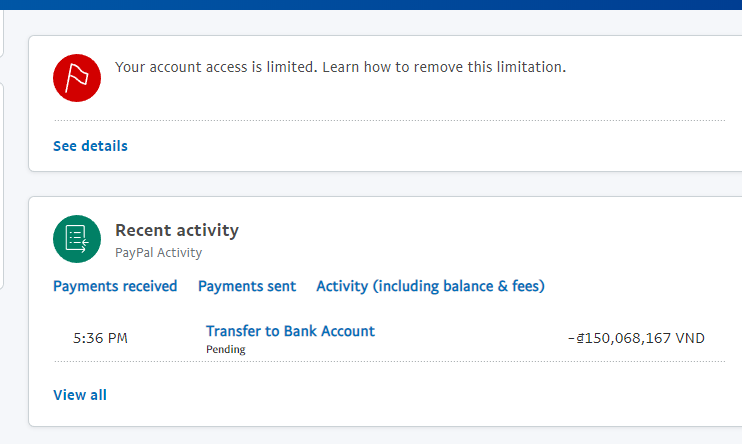Open the Transfer to Bank Account transaction
Screen dimensions: 742x444
pos(290,331)
